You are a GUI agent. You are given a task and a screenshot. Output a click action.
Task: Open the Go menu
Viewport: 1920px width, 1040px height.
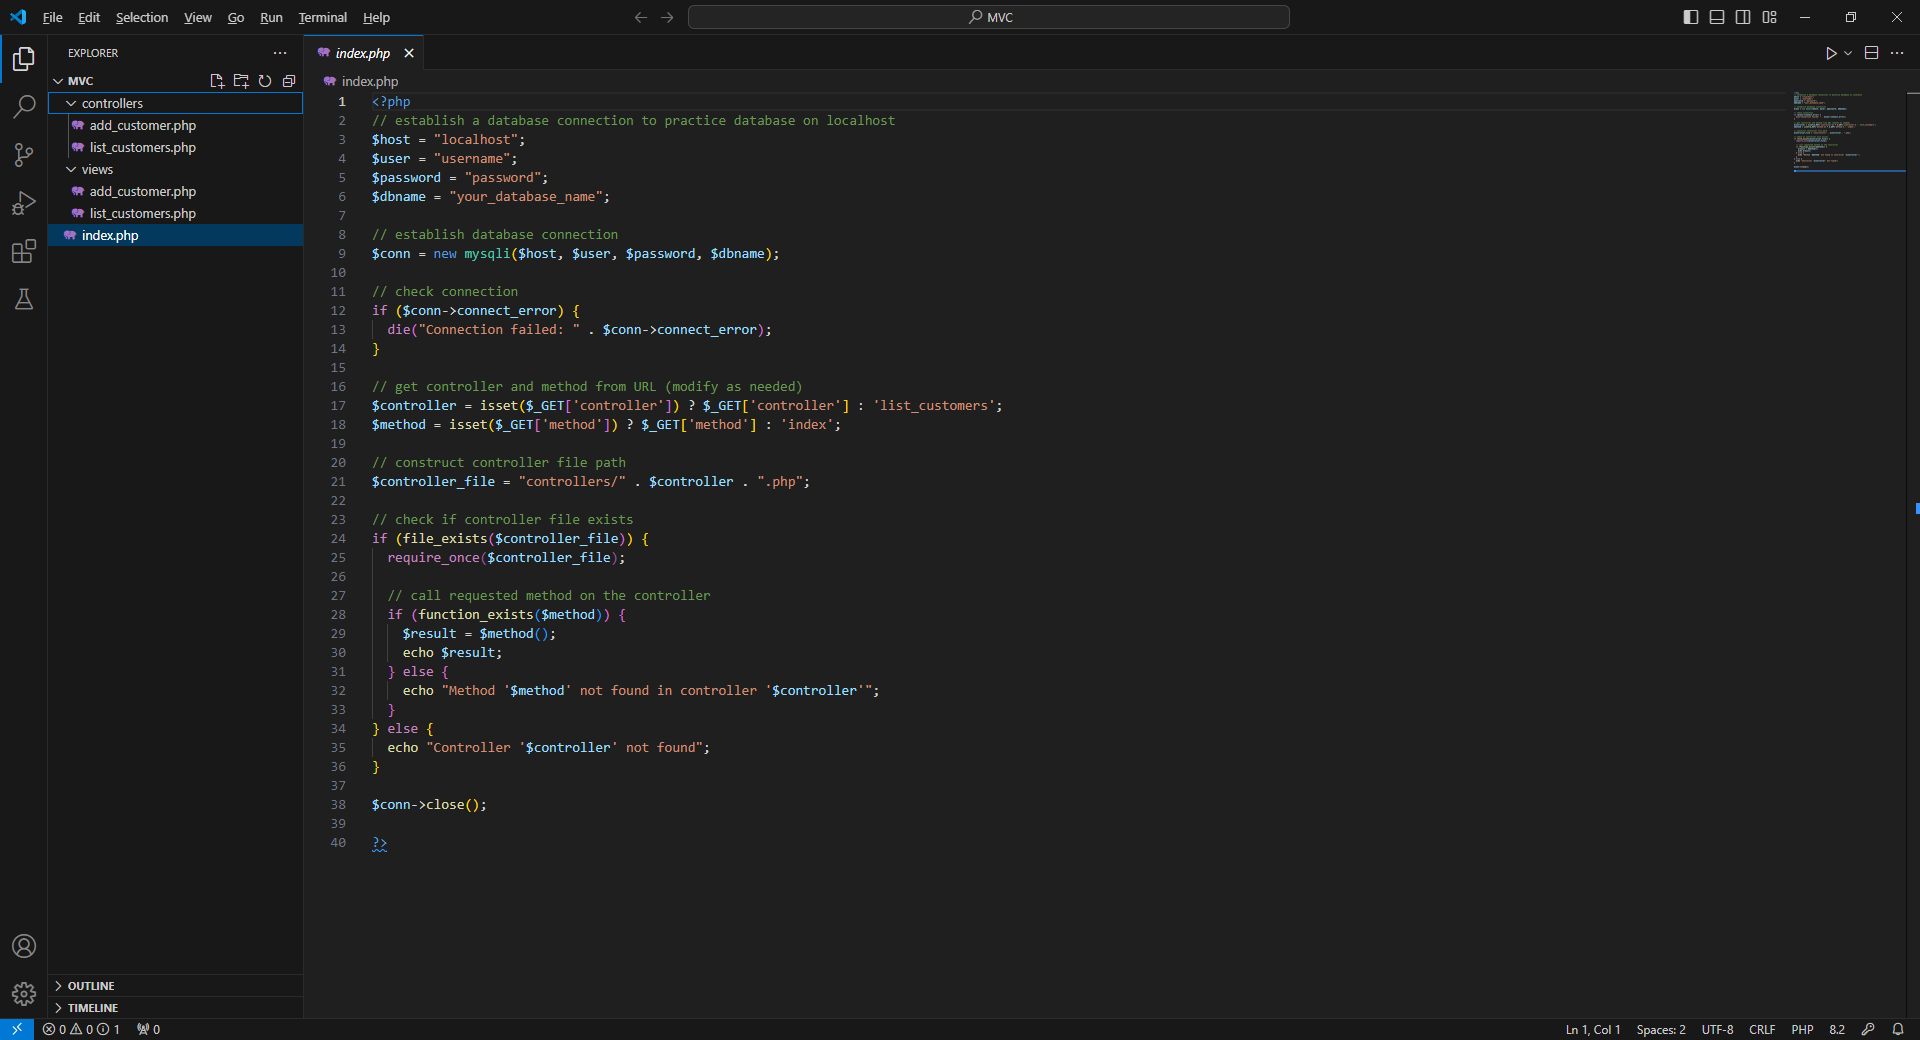tap(236, 17)
